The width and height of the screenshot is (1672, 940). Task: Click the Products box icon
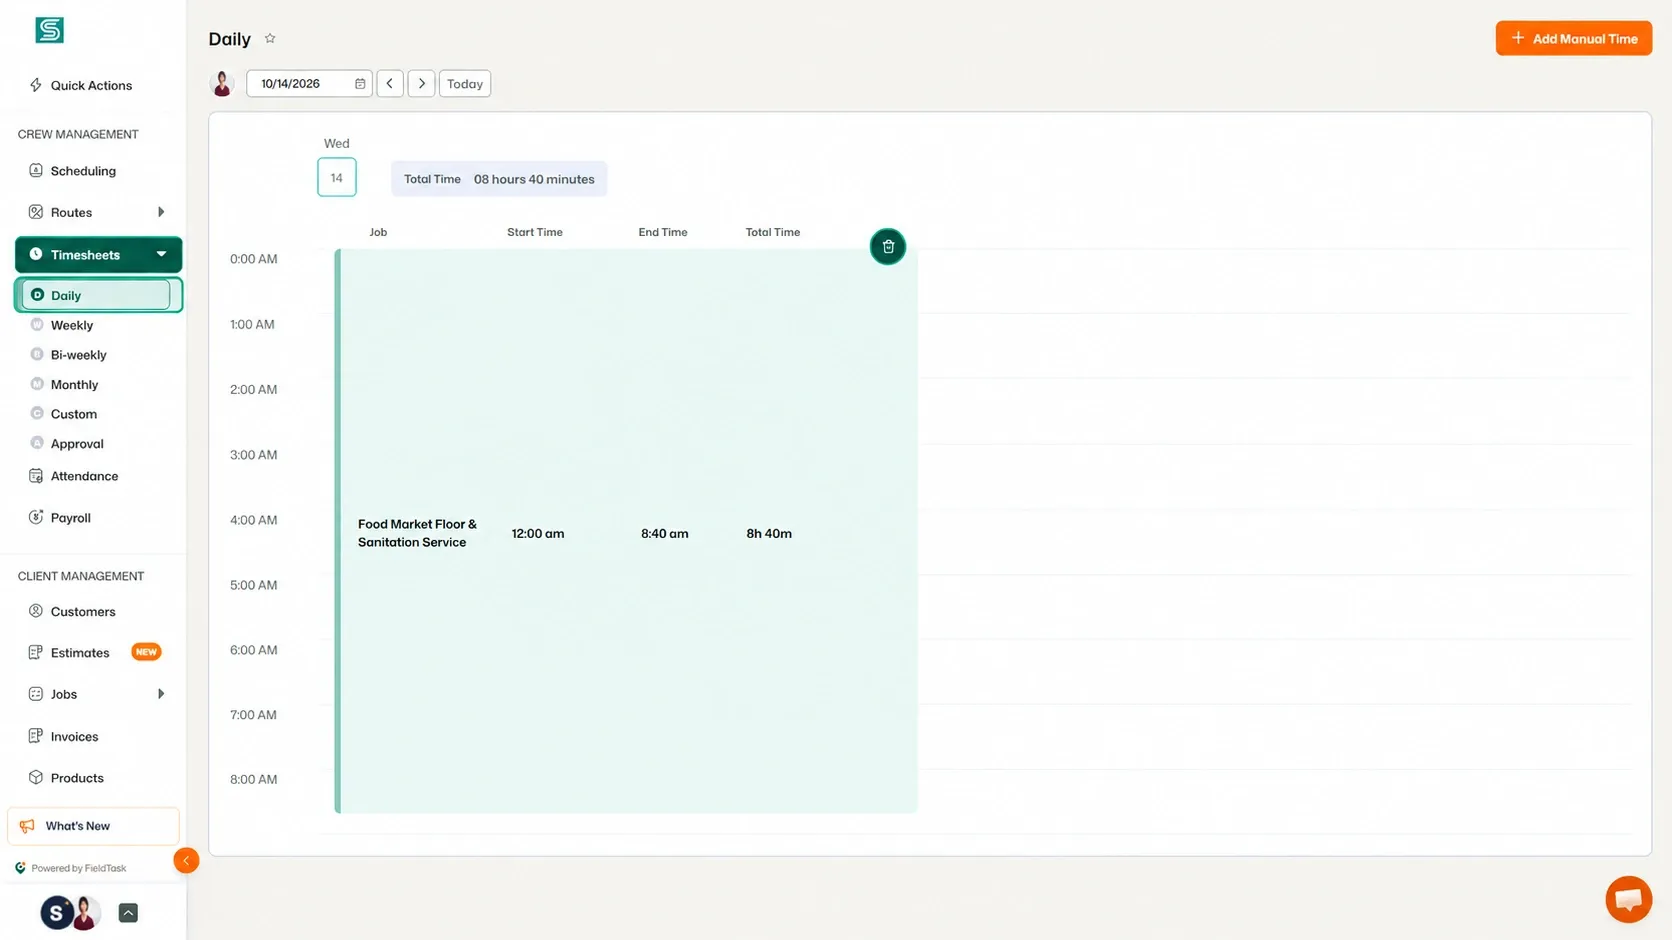click(x=36, y=777)
